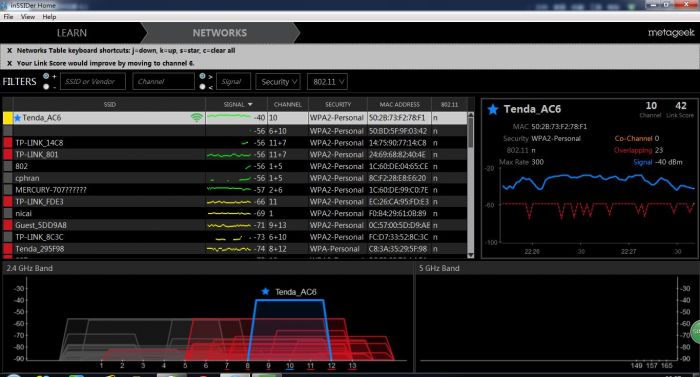The width and height of the screenshot is (700, 377).
Task: Sort the table by SSID column
Action: click(109, 104)
